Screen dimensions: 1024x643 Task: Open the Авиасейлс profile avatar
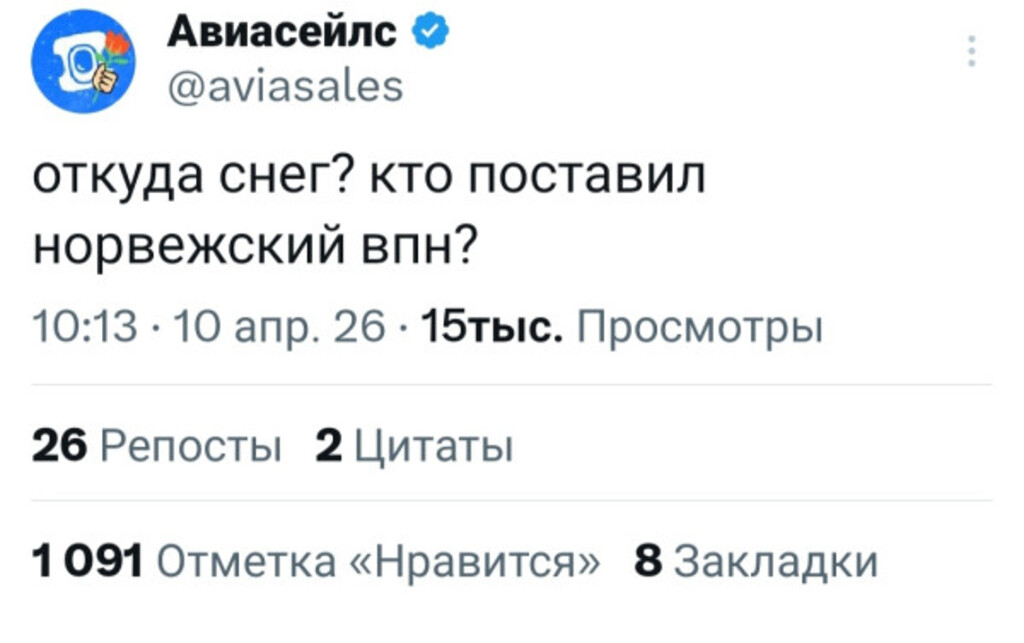click(x=82, y=63)
